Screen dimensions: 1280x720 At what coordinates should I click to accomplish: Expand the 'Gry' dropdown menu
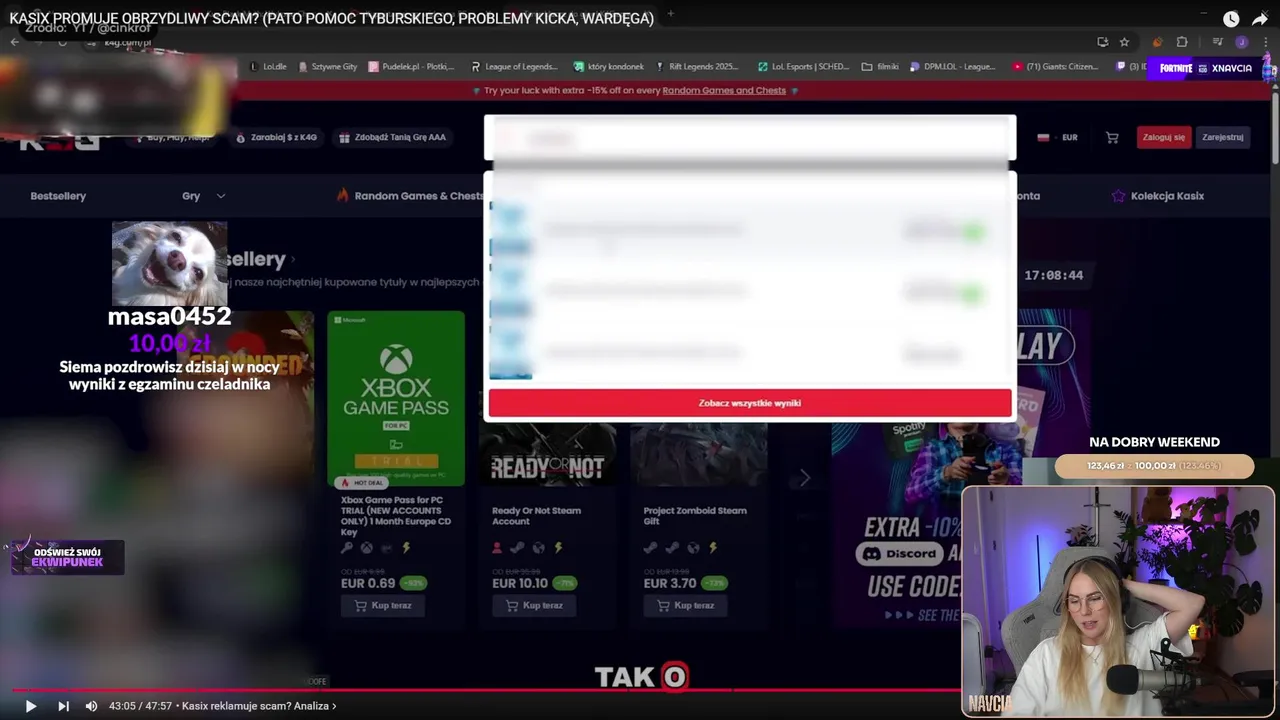[x=204, y=196]
